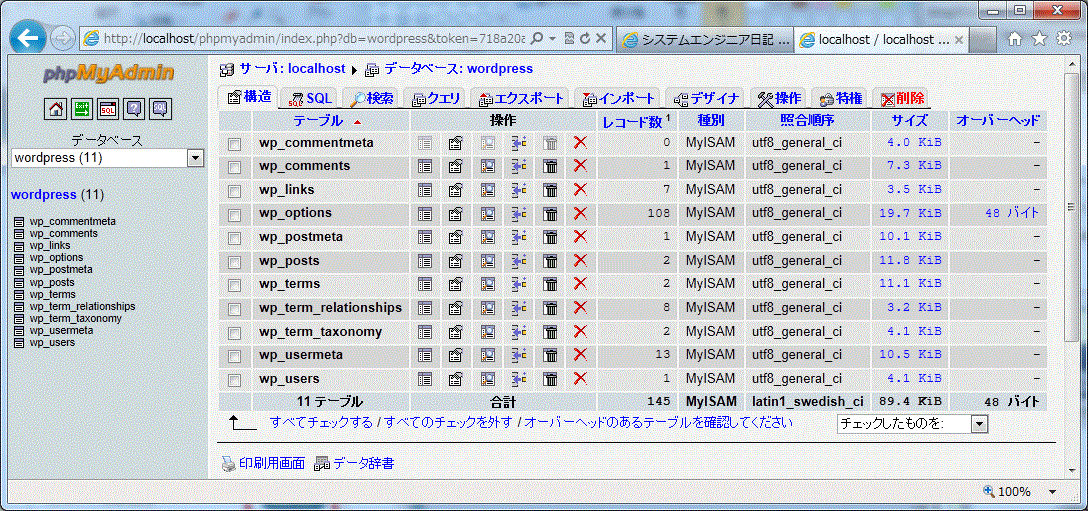This screenshot has width=1088, height=511.
Task: Open the SQL query window icon
Action: (x=108, y=109)
